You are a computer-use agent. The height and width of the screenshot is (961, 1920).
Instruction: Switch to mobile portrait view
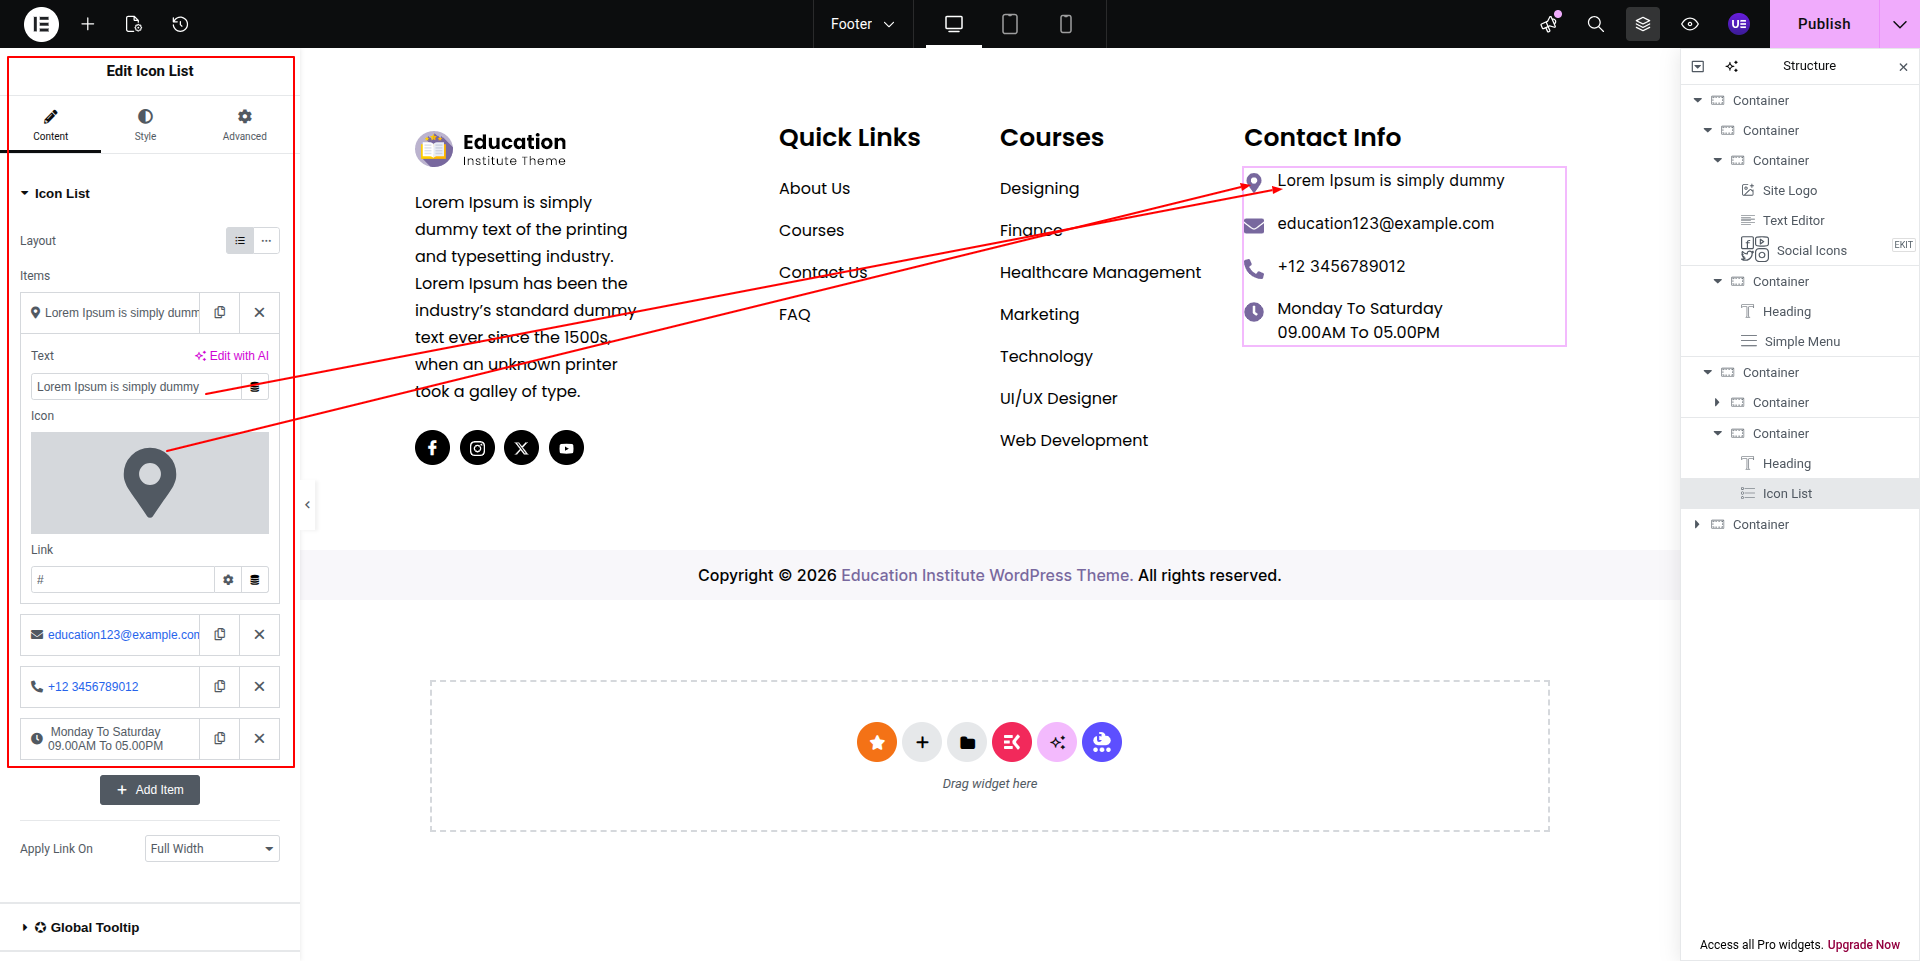tap(1065, 24)
